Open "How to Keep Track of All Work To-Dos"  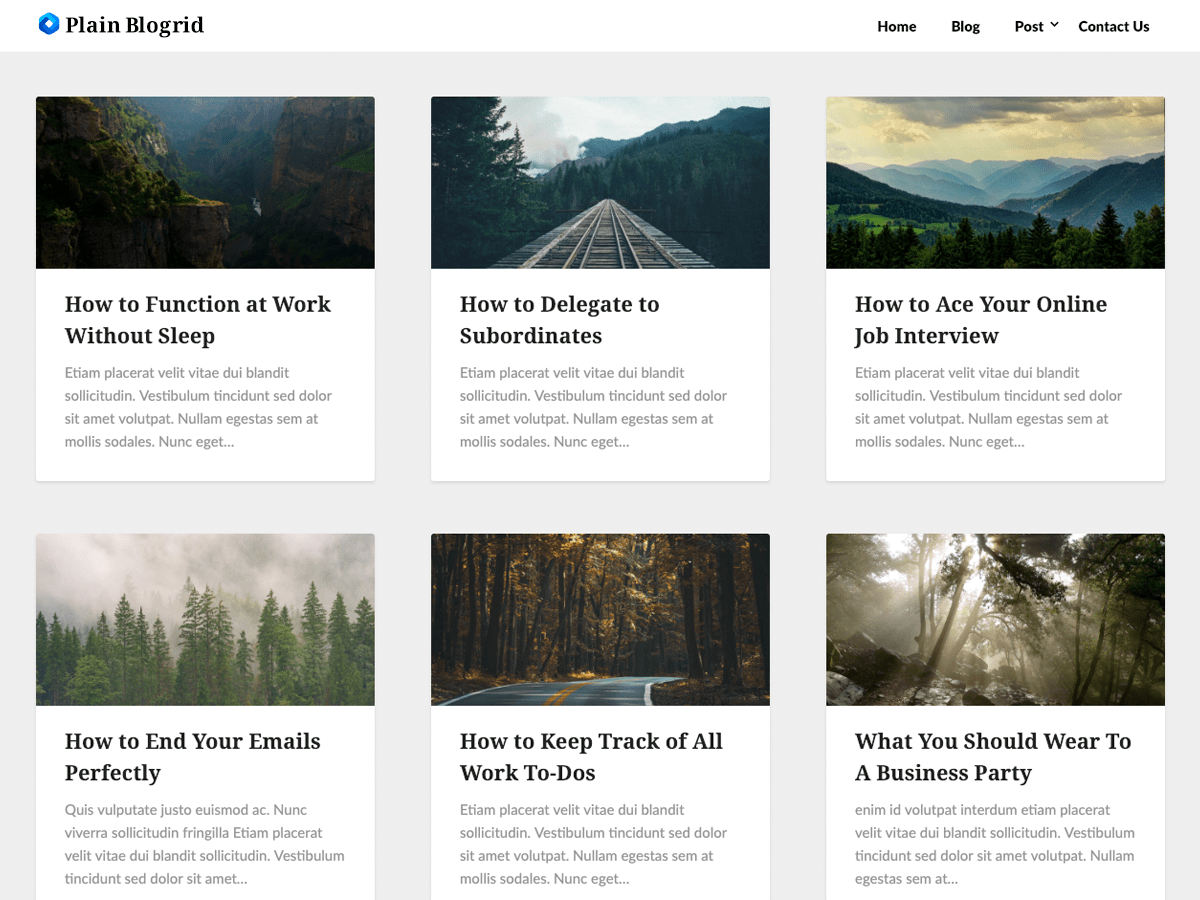pos(590,756)
